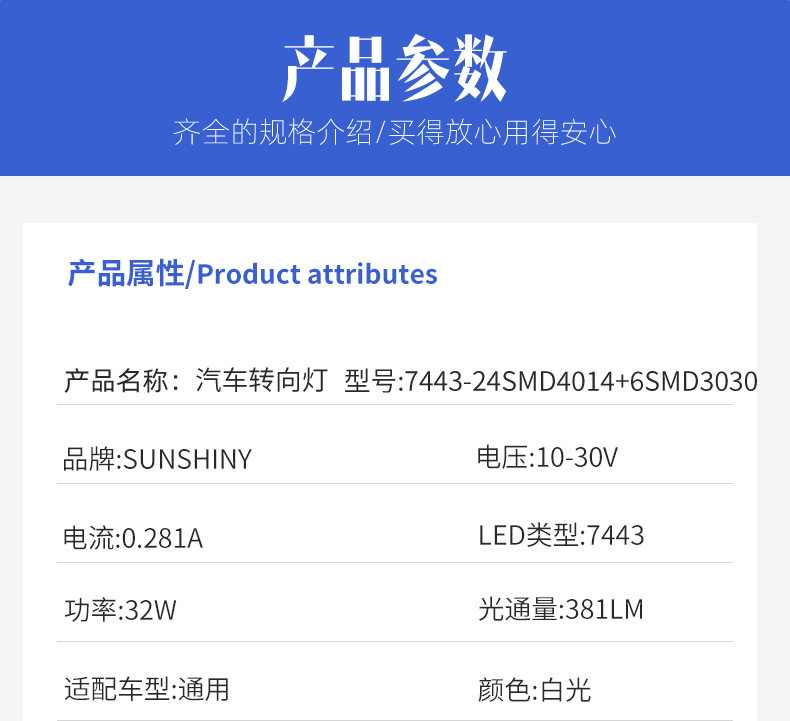Click the current 0.281A value
Viewport: 790px width, 721px height.
pyautogui.click(x=162, y=538)
